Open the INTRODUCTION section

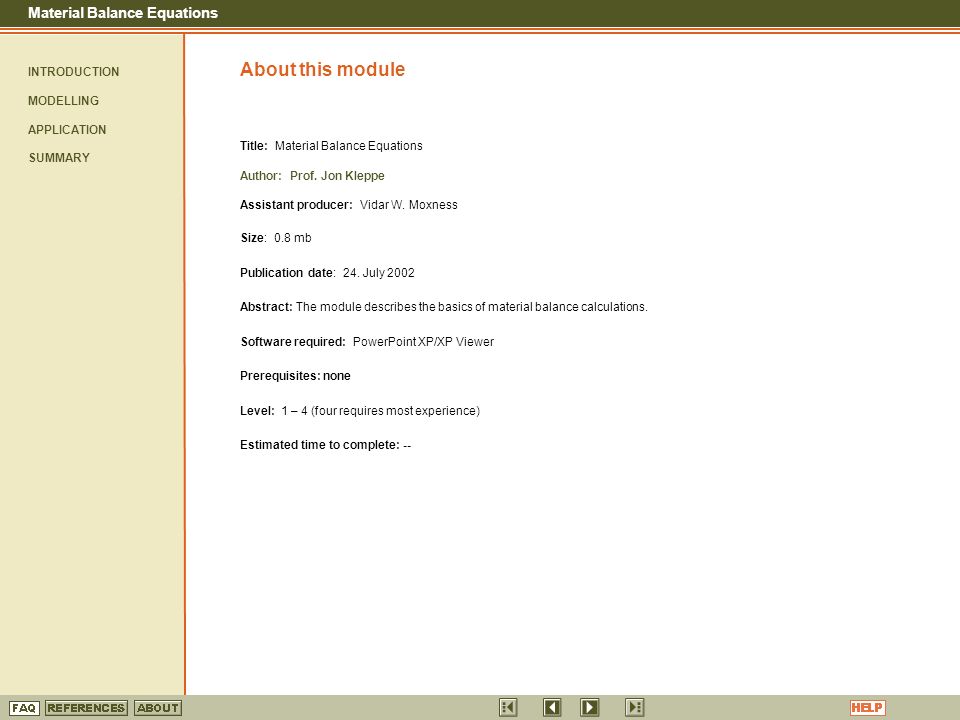(x=73, y=72)
